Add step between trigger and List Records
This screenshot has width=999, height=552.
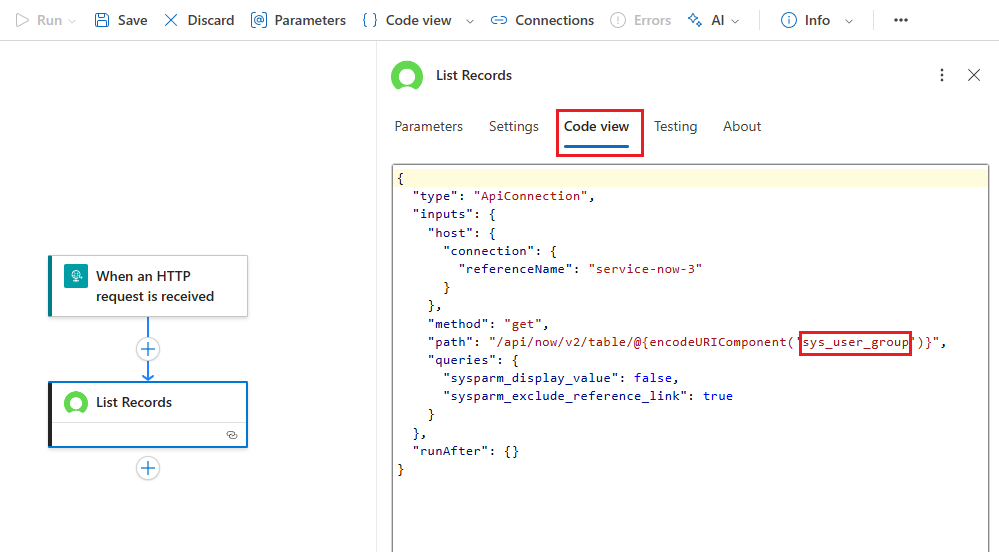(148, 349)
